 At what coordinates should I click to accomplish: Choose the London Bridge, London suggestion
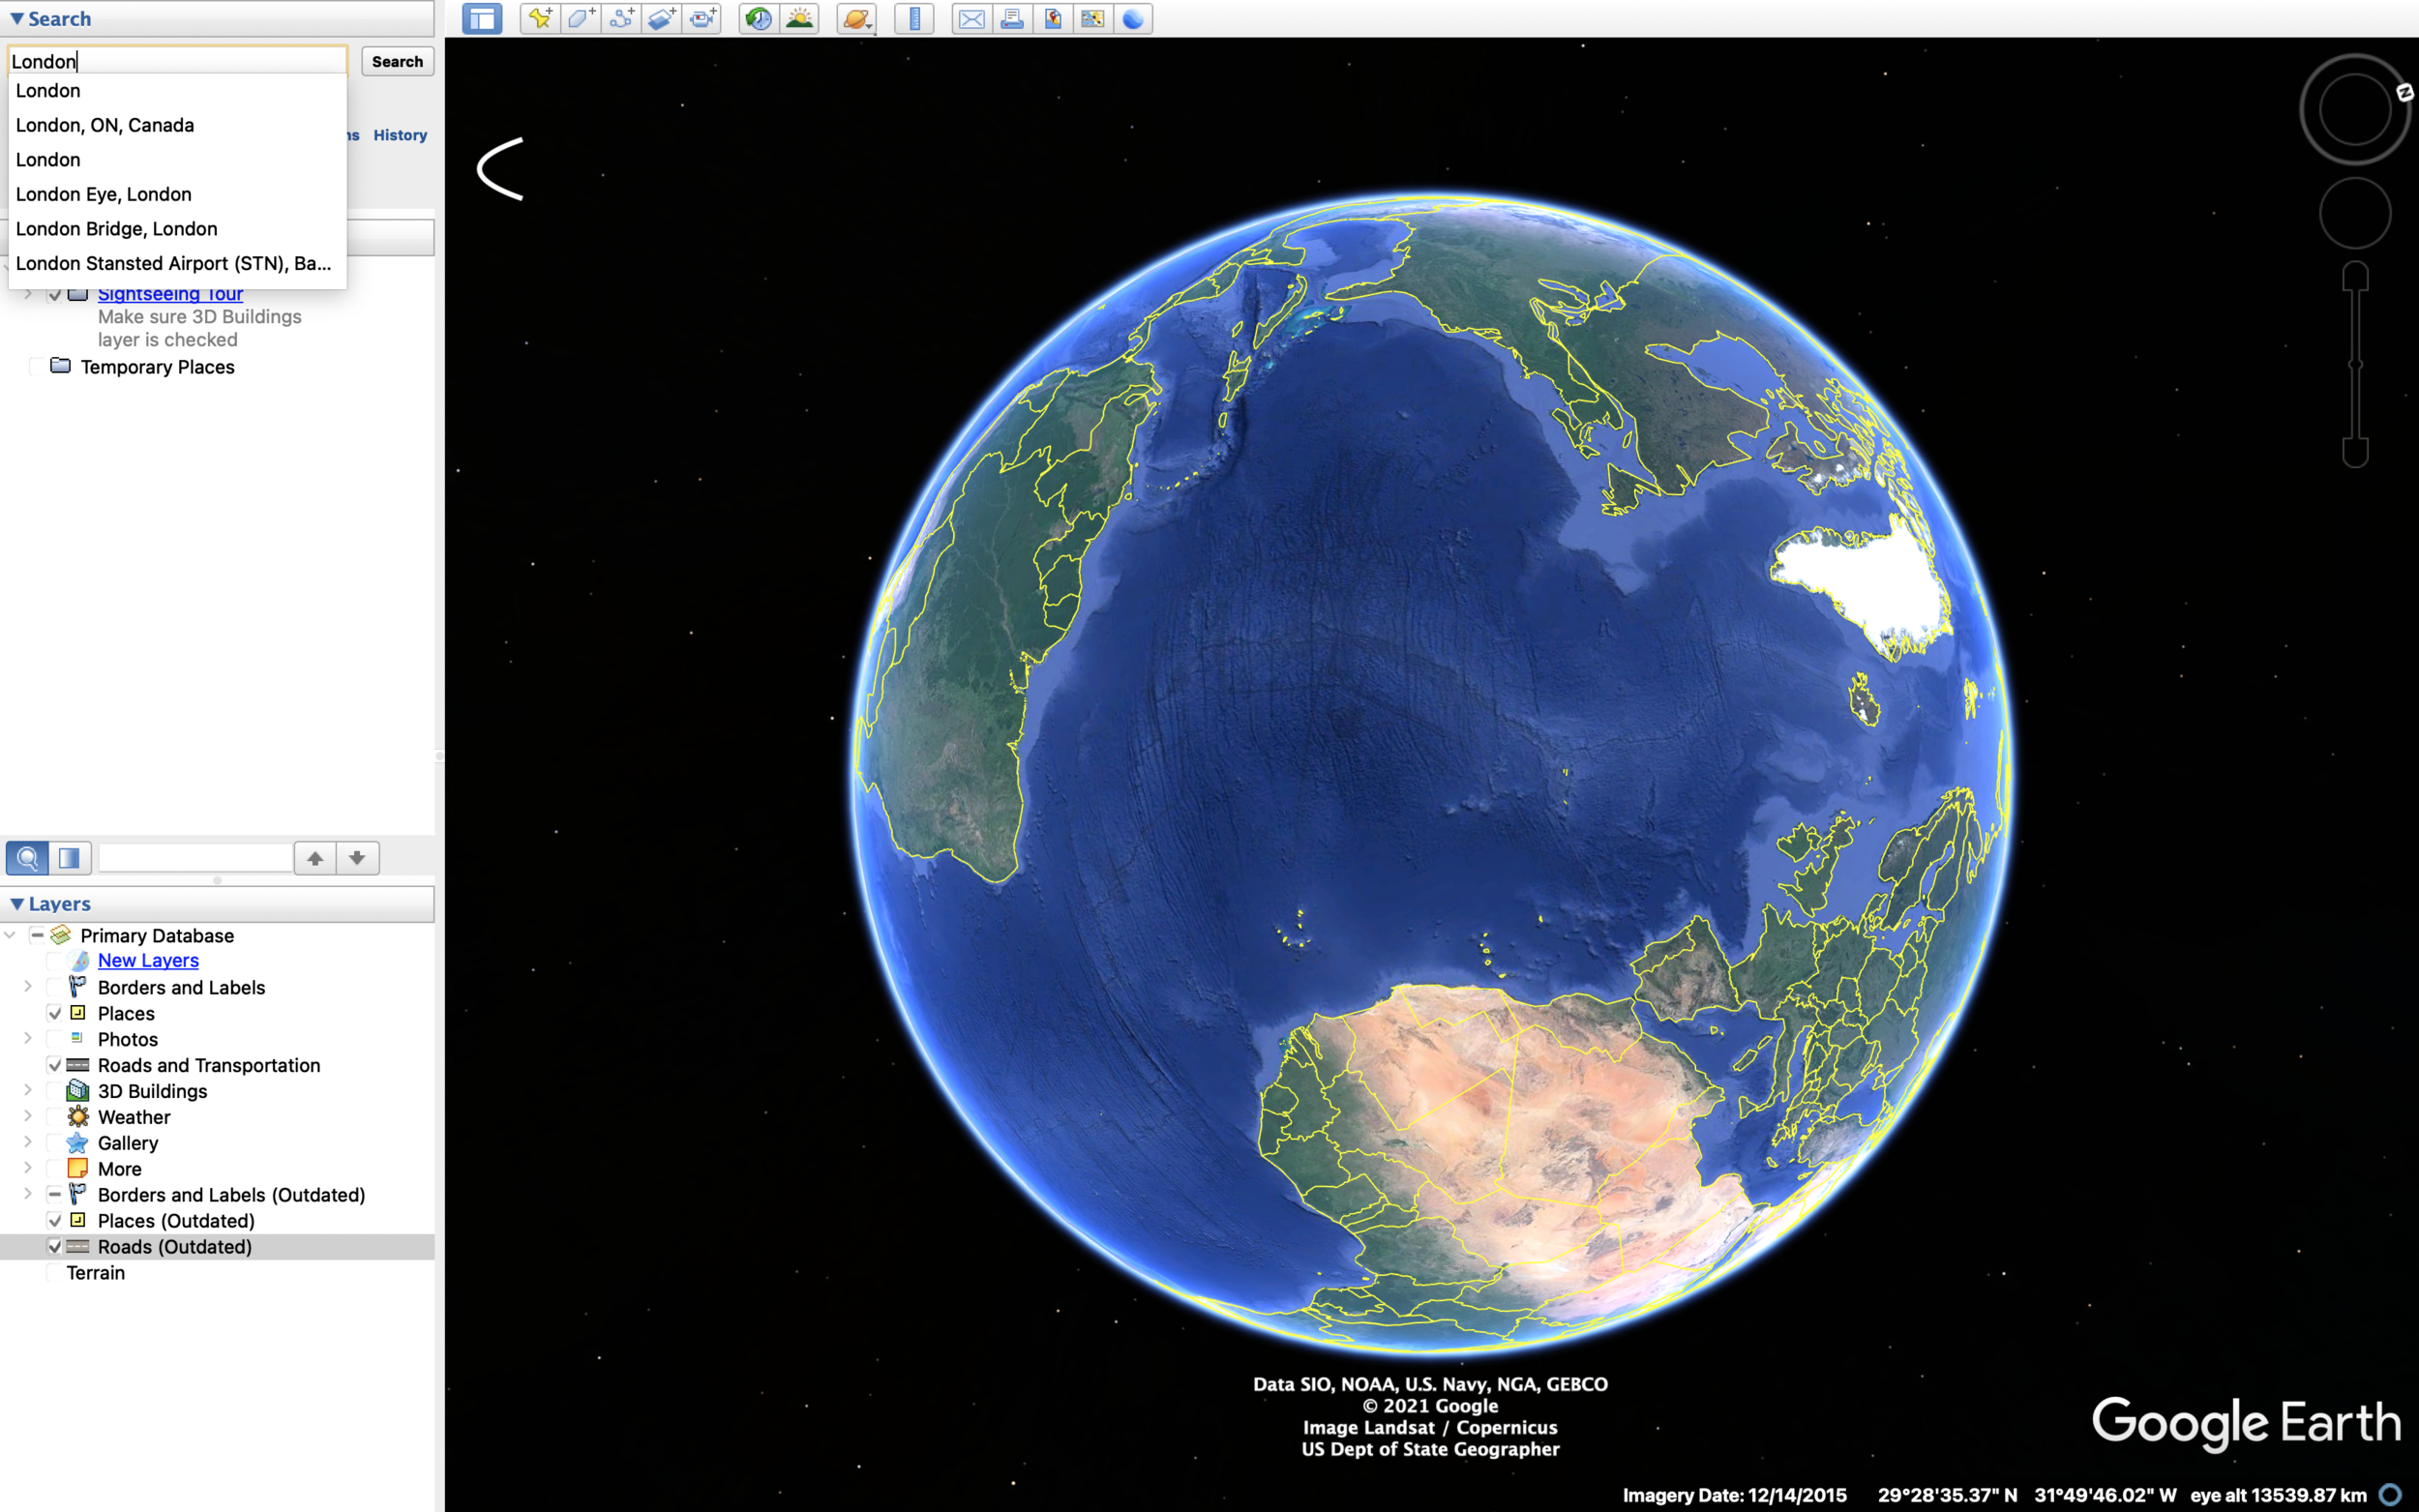[177, 229]
